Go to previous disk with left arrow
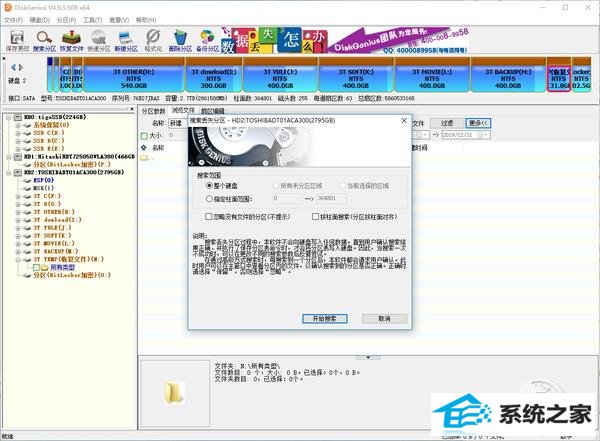600x441 pixels. click(14, 67)
